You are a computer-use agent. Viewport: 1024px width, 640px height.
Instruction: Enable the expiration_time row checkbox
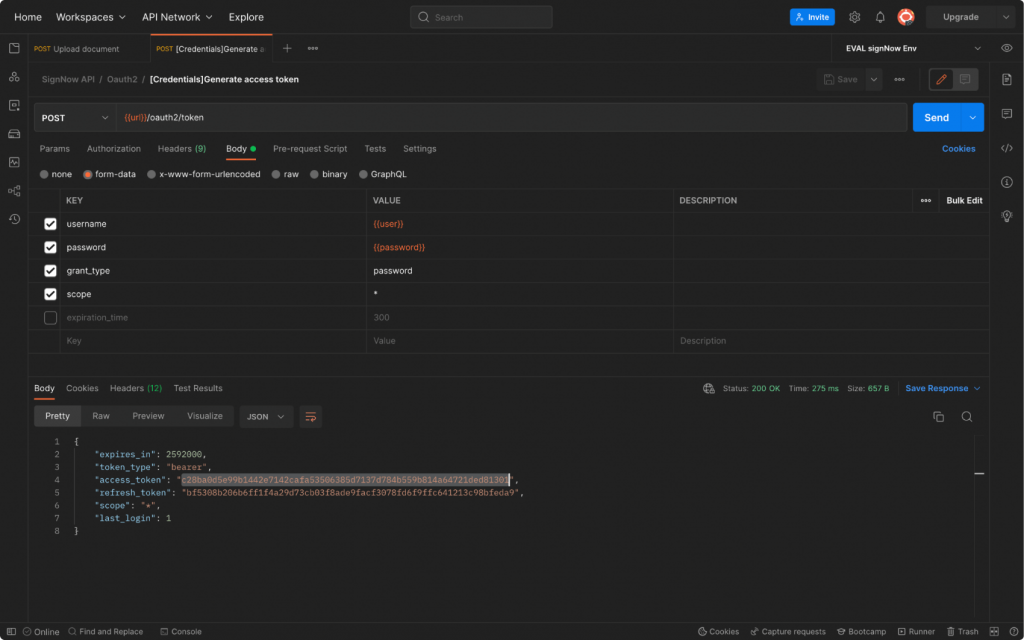[x=50, y=318]
